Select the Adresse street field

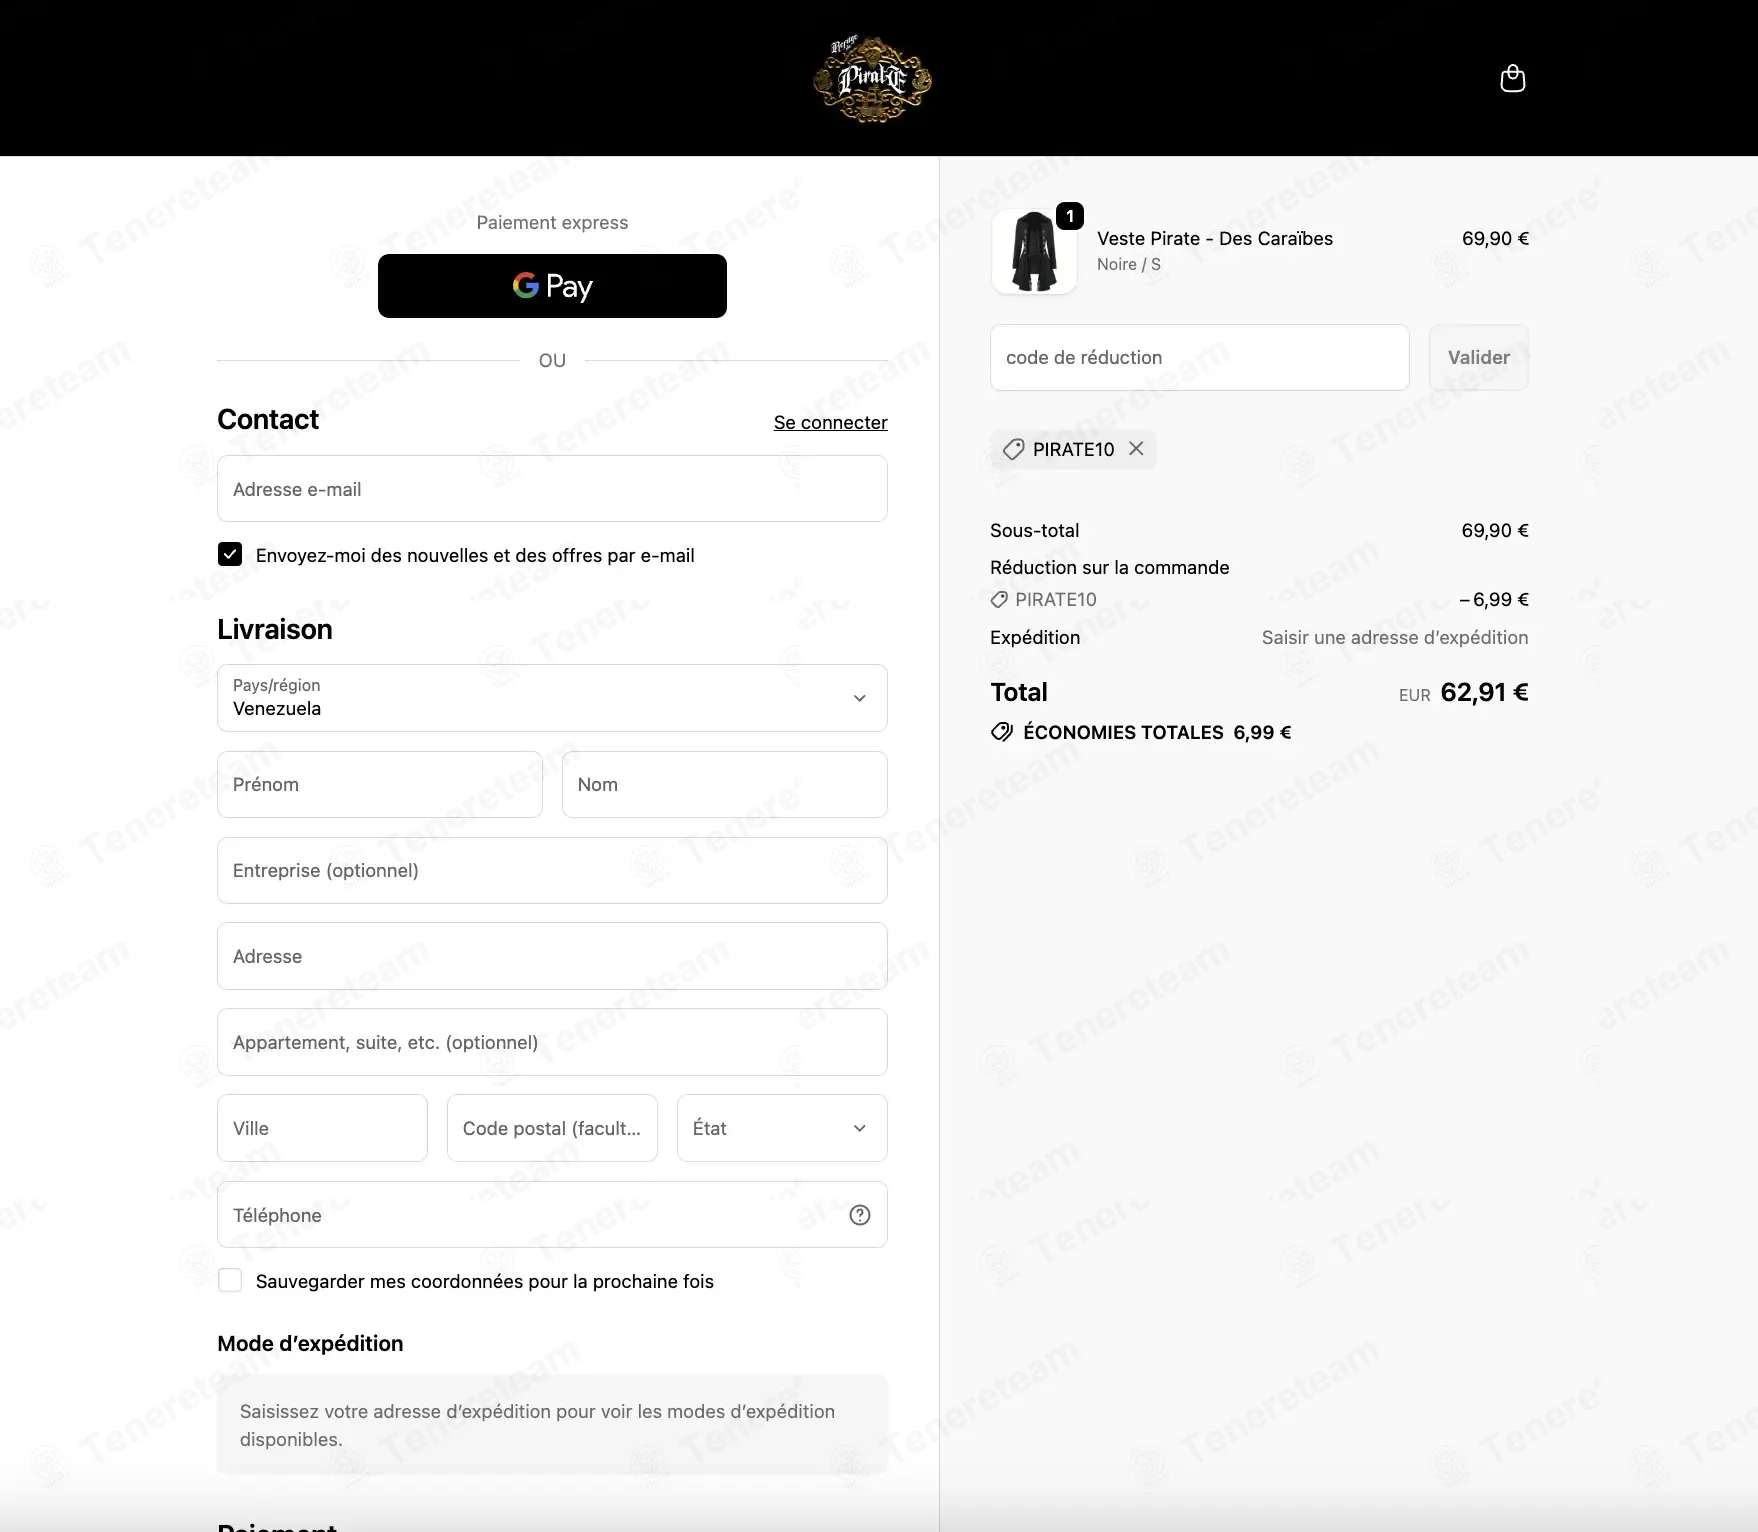point(552,956)
